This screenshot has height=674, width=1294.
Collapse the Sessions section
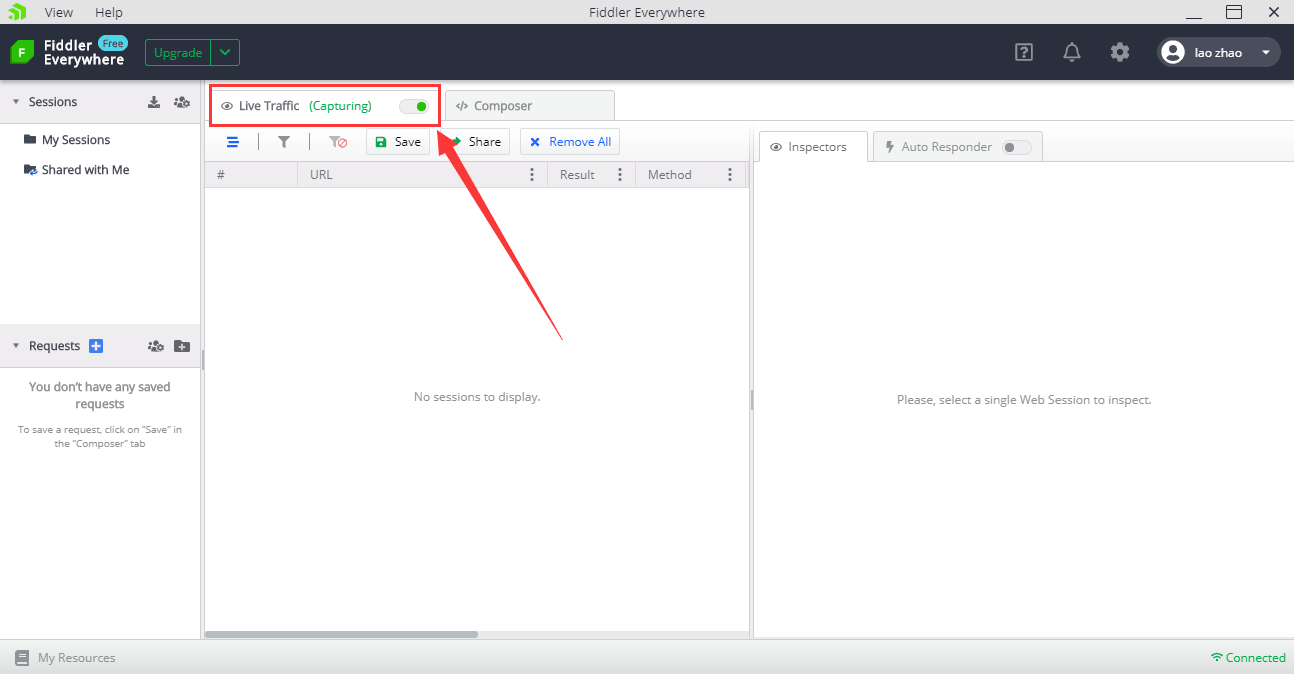pos(16,102)
